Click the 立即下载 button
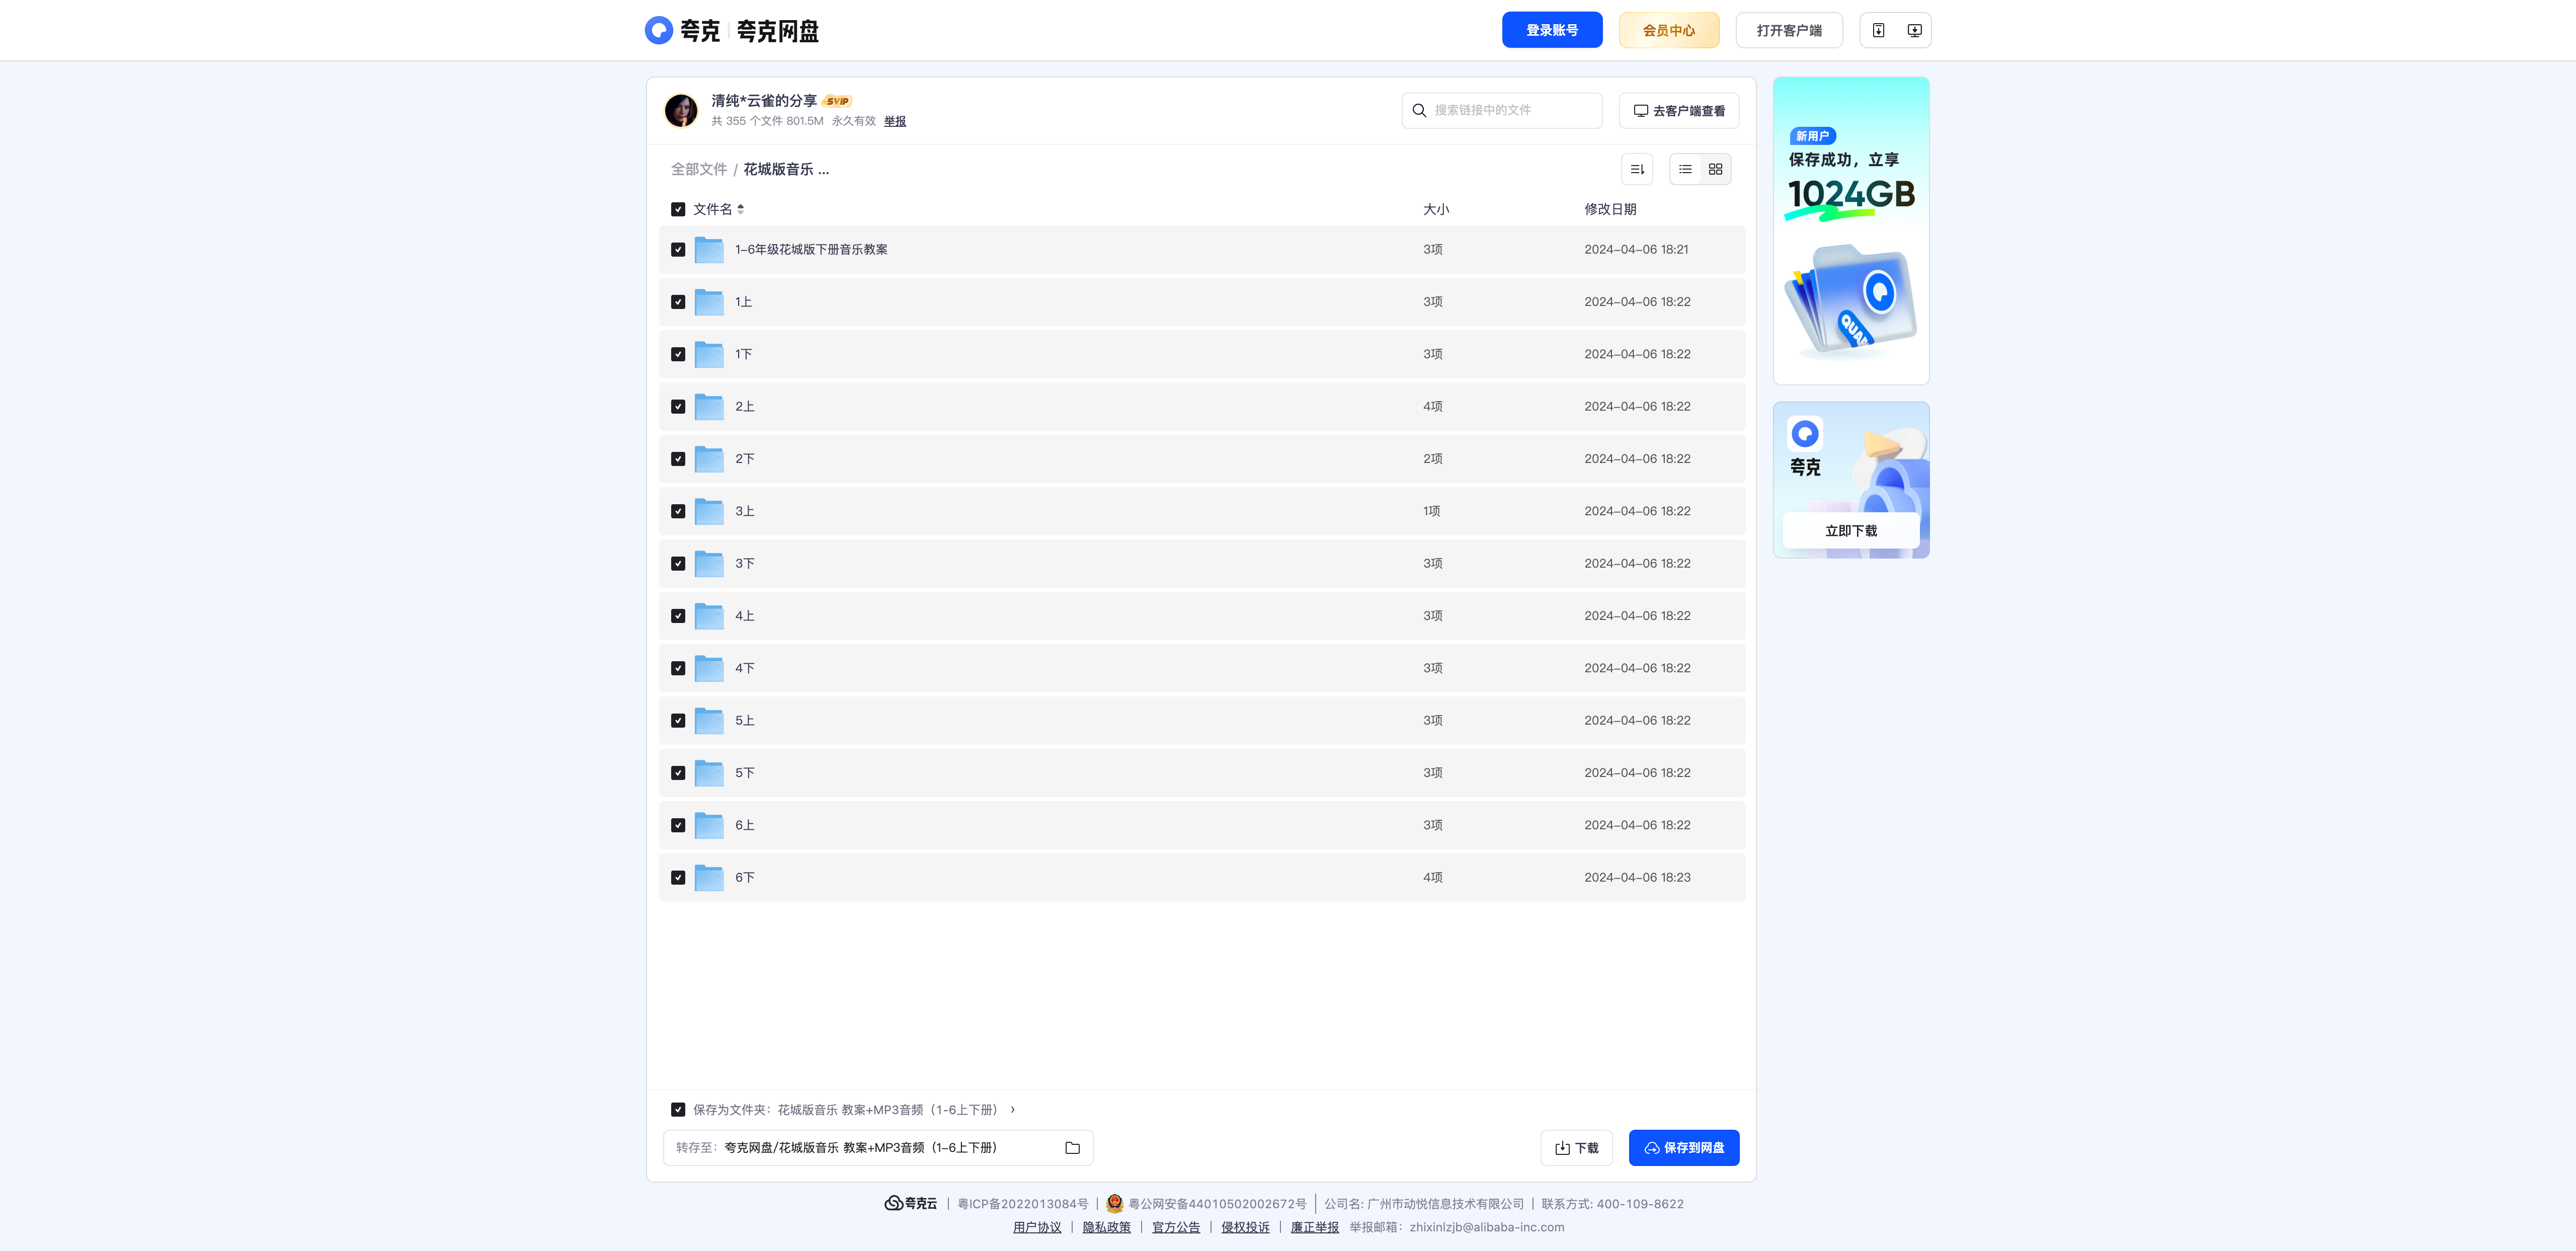Image resolution: width=2576 pixels, height=1251 pixels. pyautogui.click(x=1851, y=531)
